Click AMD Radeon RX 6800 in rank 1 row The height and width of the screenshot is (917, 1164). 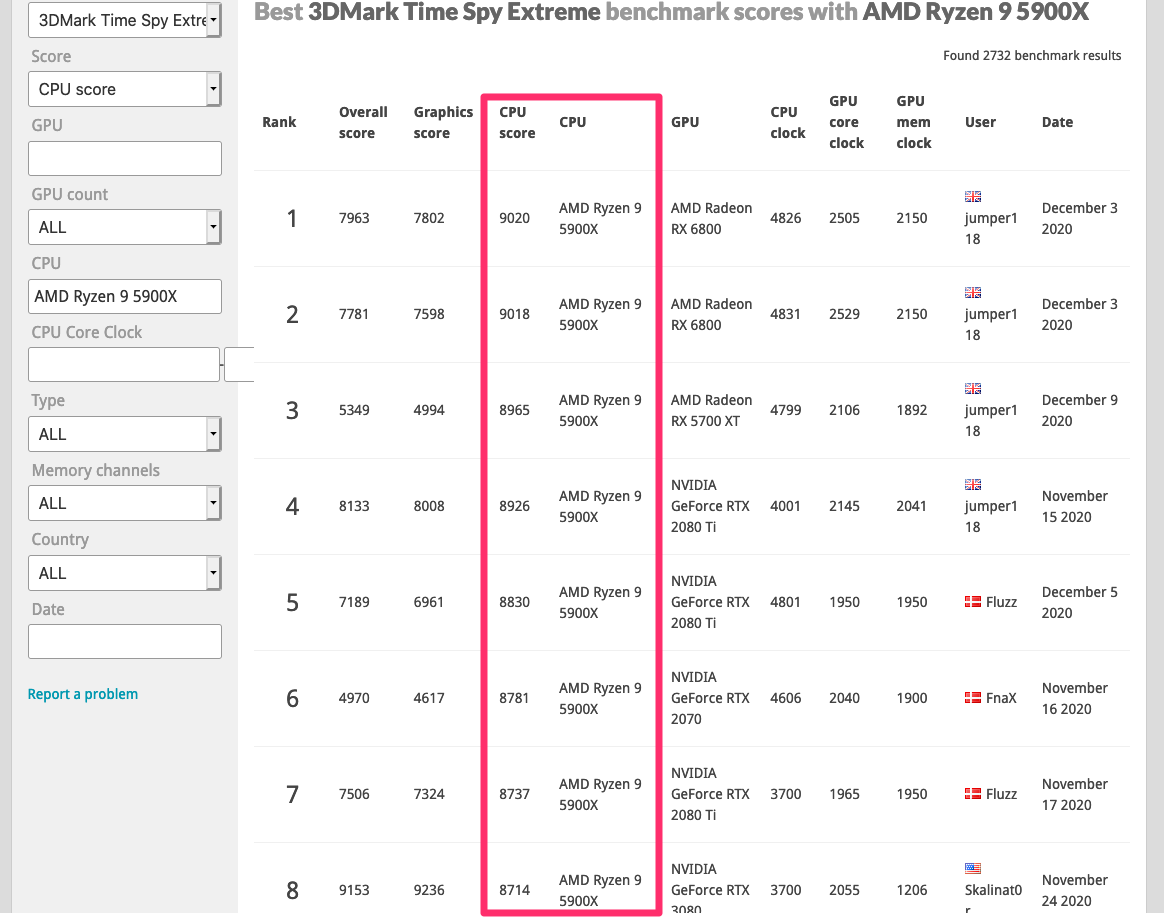pos(711,218)
